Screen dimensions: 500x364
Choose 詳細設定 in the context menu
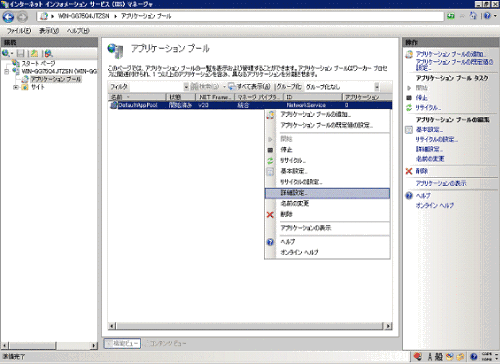(x=327, y=193)
